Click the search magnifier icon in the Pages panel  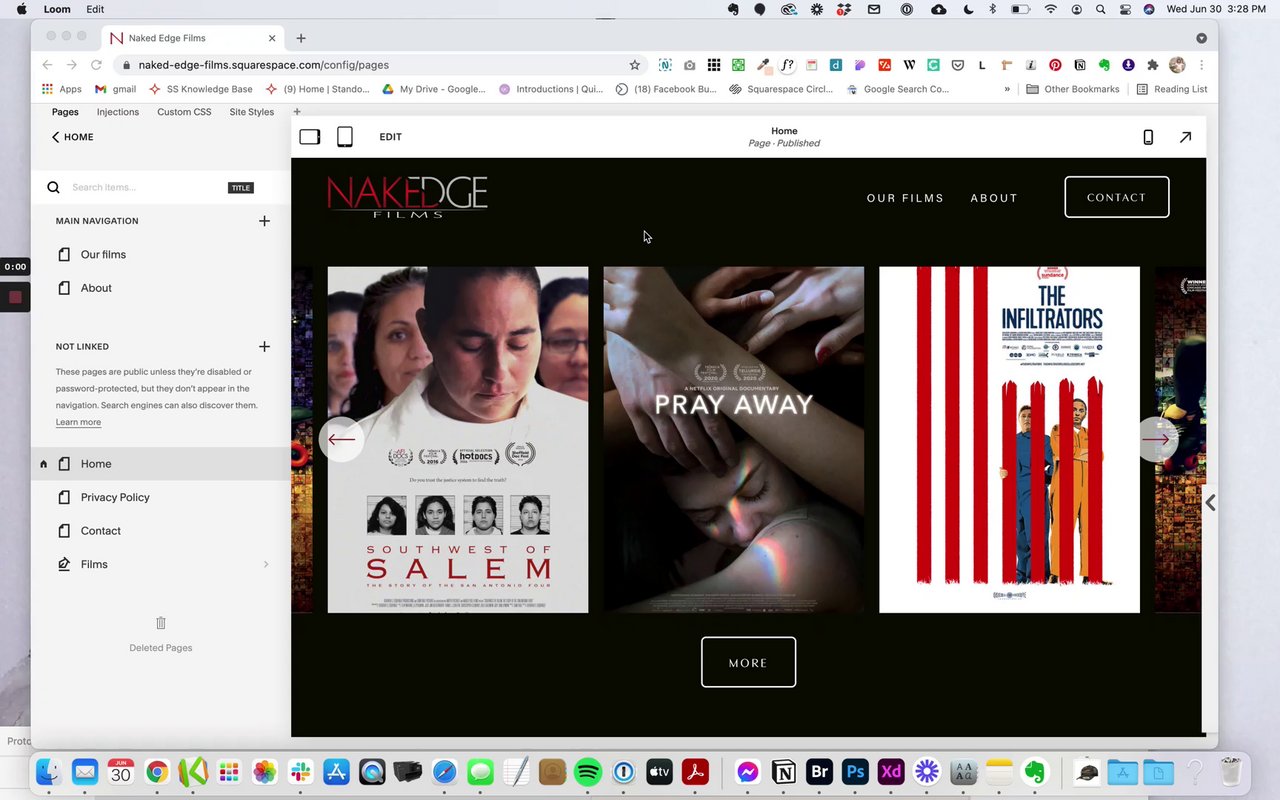click(x=54, y=187)
